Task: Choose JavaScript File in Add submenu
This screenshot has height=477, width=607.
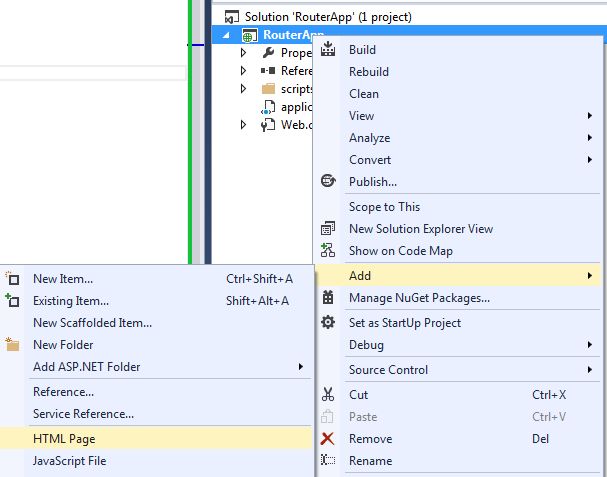Action: point(156,460)
